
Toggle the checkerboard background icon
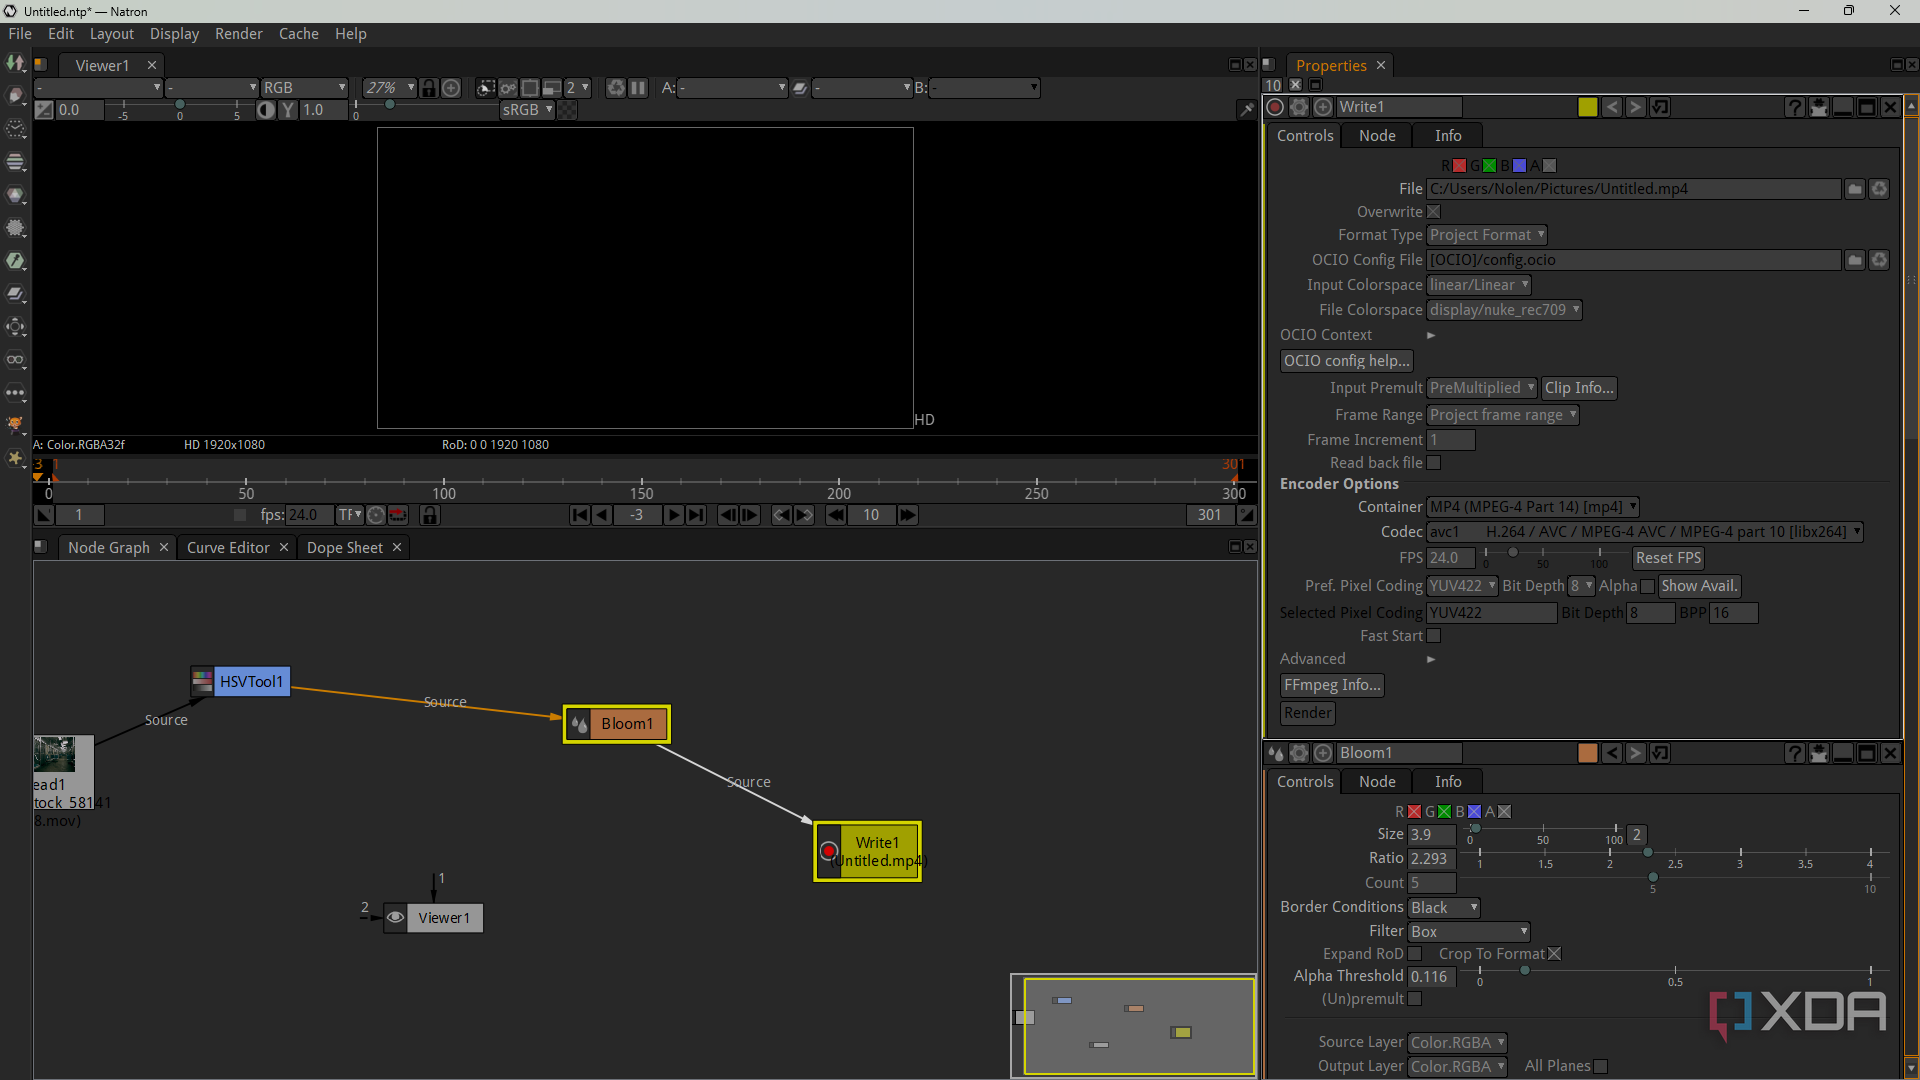point(567,110)
